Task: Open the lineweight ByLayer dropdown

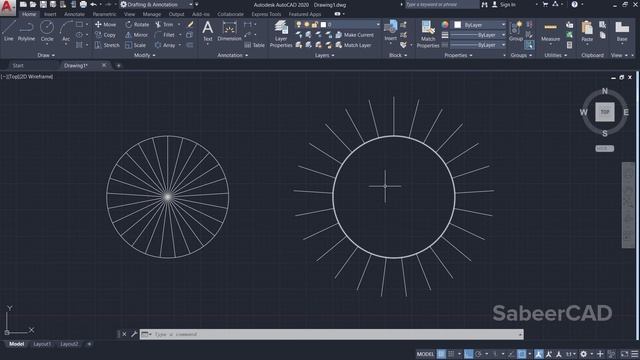Action: [x=478, y=35]
